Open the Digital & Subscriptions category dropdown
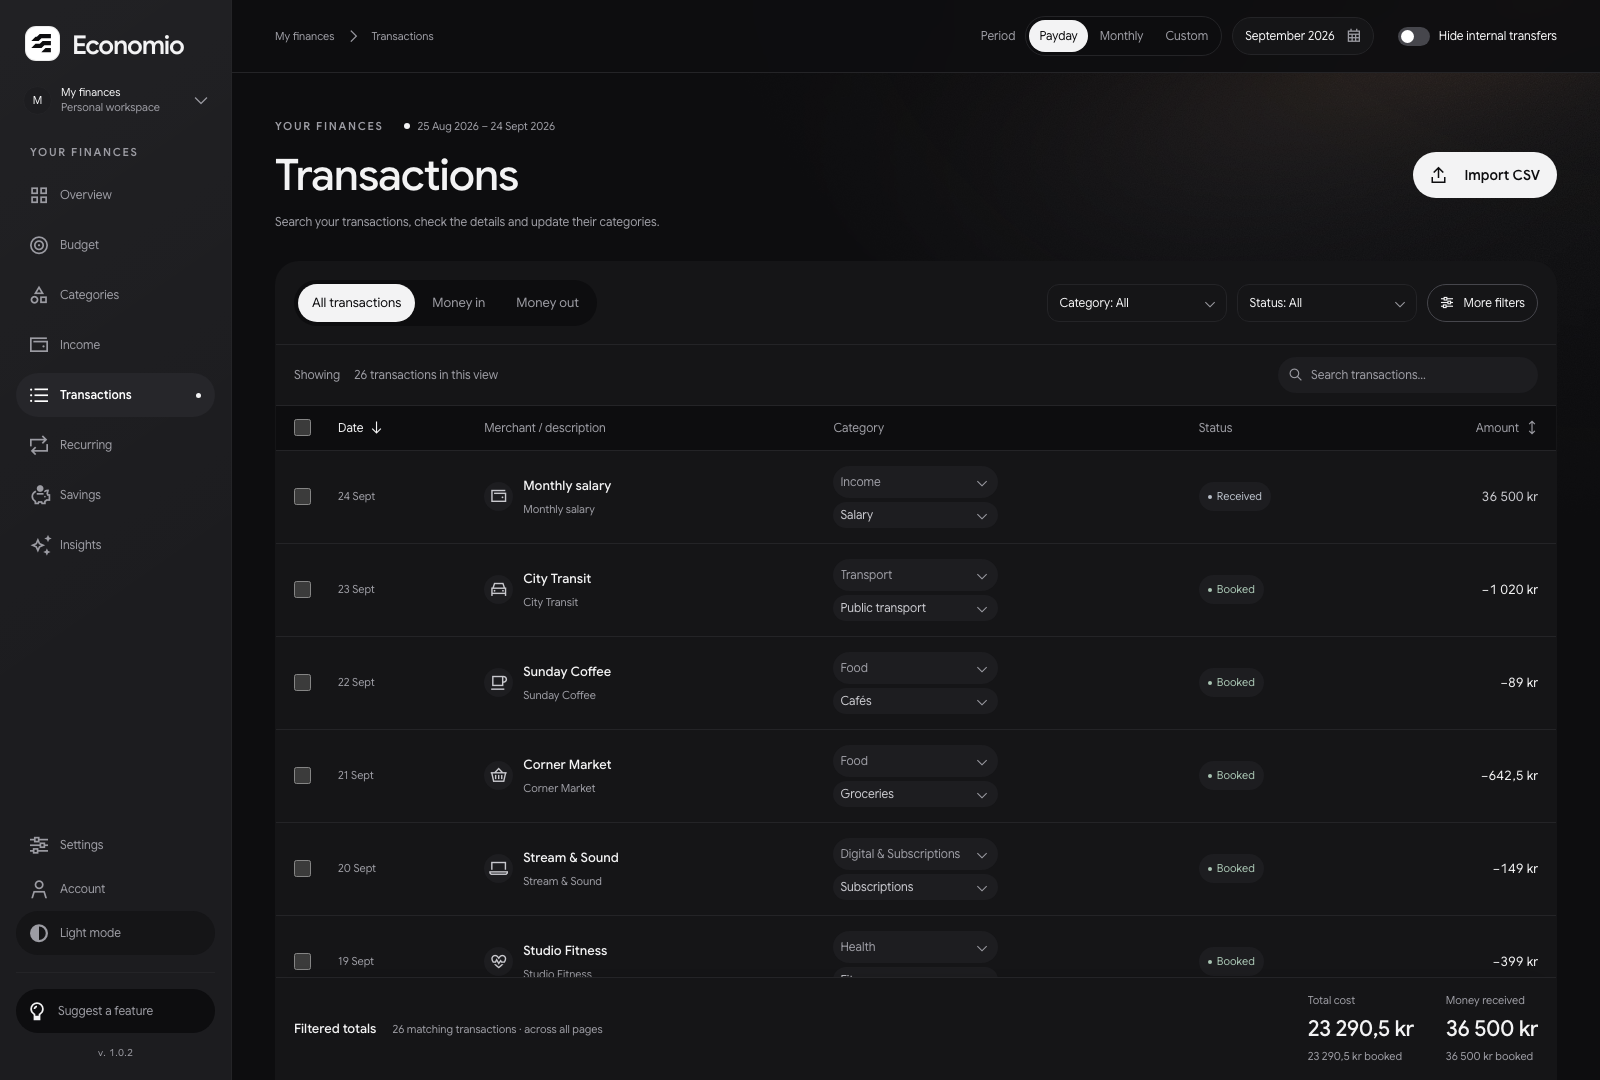 tap(915, 854)
